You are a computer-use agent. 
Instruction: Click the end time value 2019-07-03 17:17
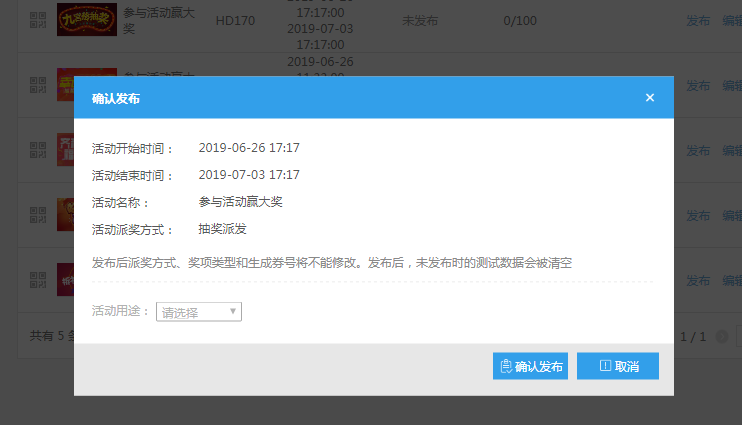tap(249, 175)
